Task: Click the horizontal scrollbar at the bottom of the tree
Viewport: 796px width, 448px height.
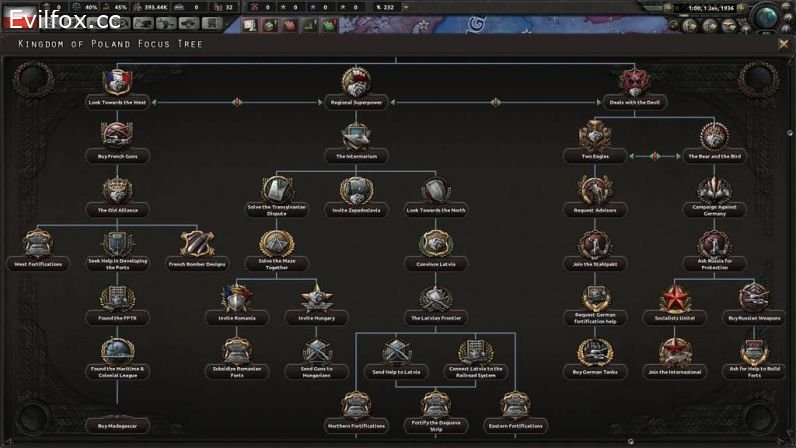Action: pyautogui.click(x=400, y=441)
